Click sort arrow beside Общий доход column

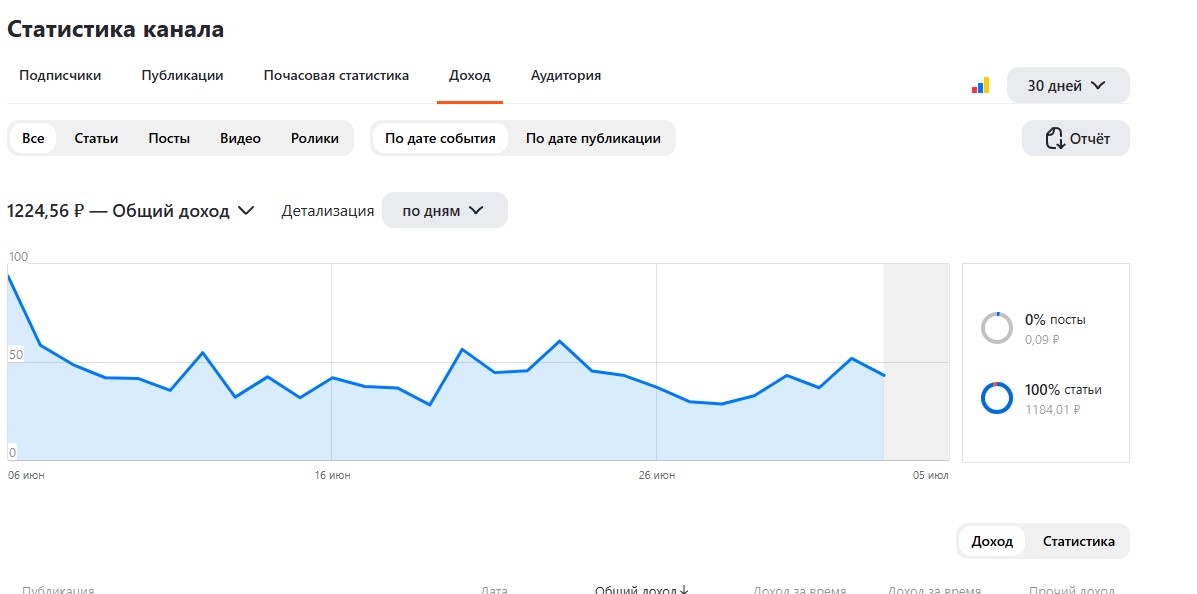pos(683,589)
